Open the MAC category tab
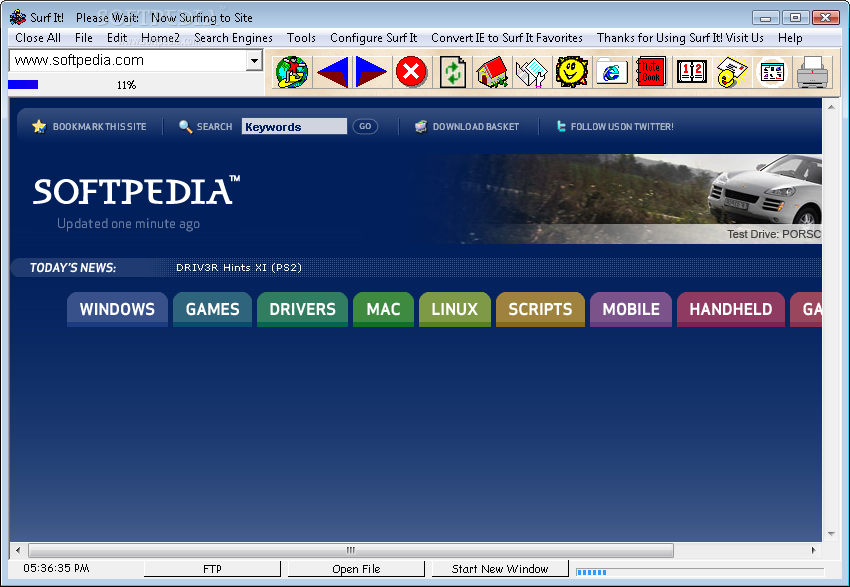This screenshot has height=587, width=850. 383,309
